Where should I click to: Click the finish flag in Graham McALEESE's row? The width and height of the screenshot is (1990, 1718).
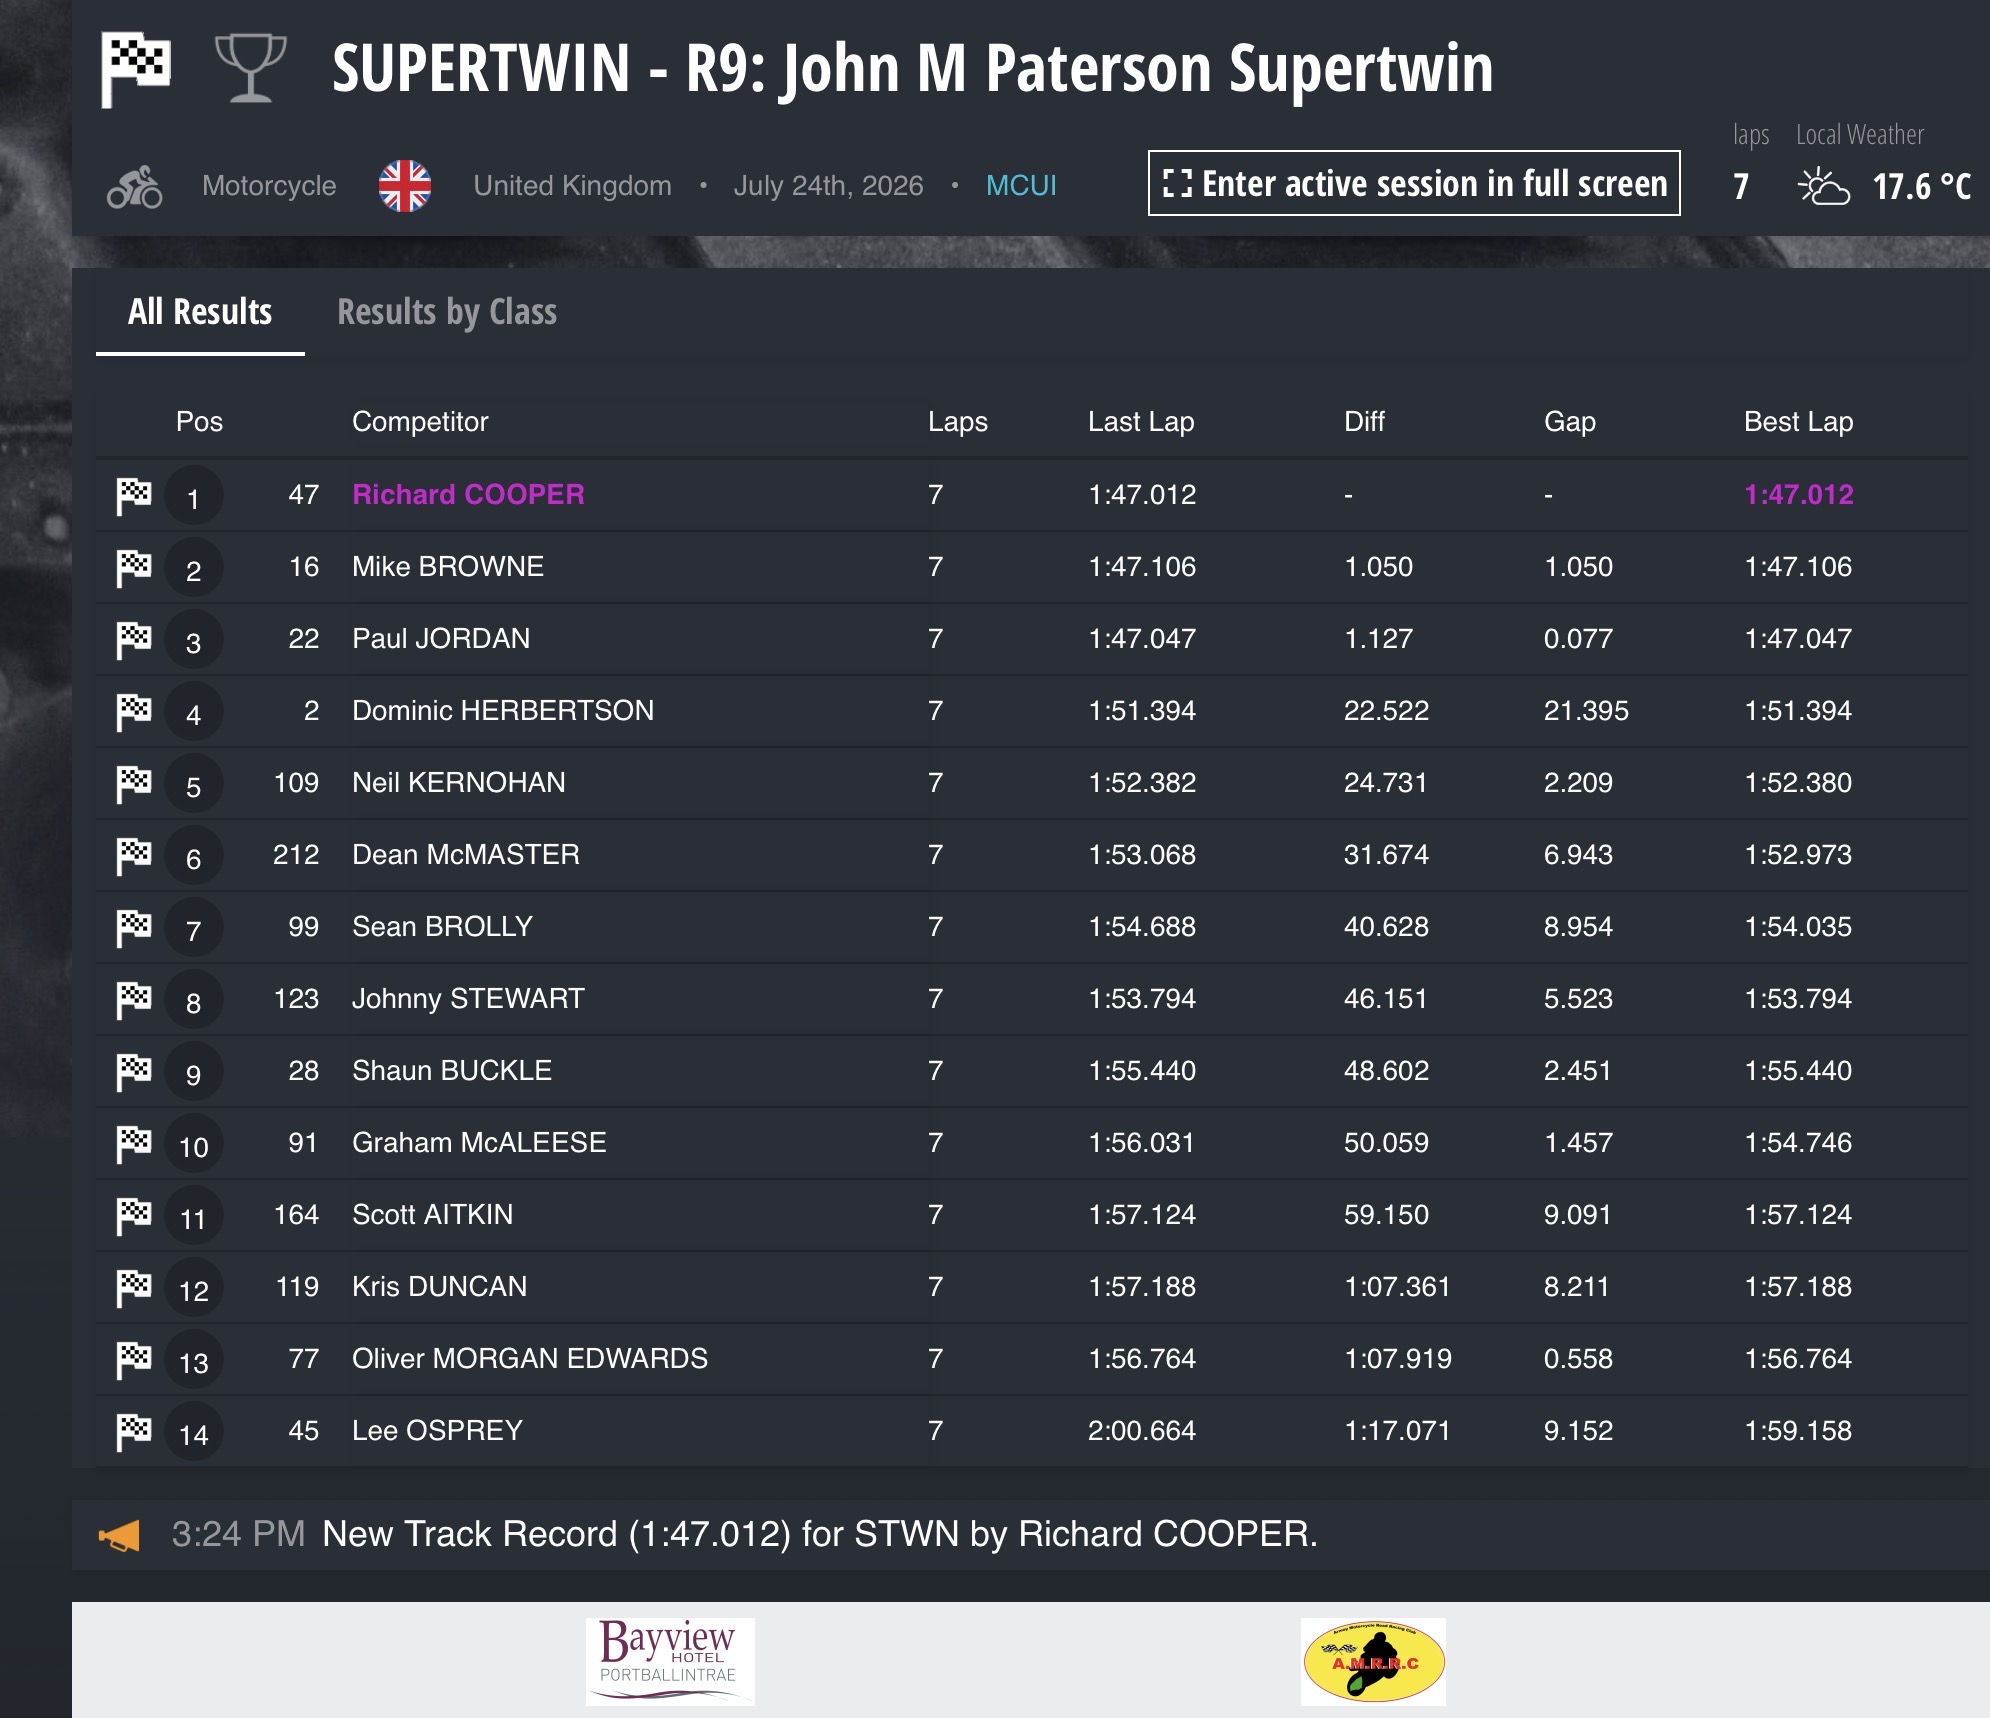click(x=134, y=1143)
